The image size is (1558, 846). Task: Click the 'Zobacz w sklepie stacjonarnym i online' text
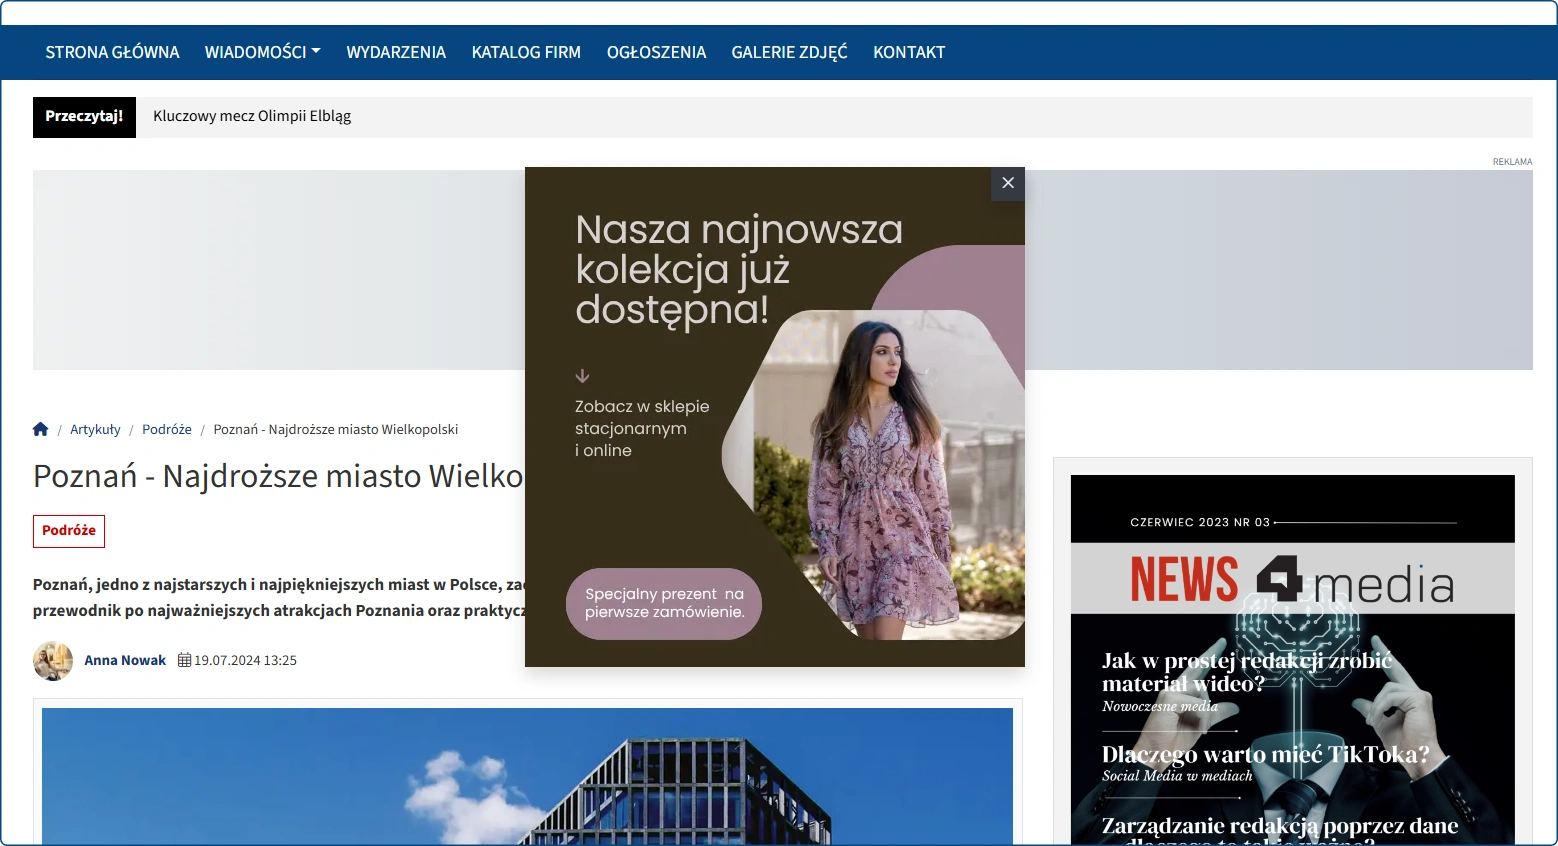click(x=642, y=428)
